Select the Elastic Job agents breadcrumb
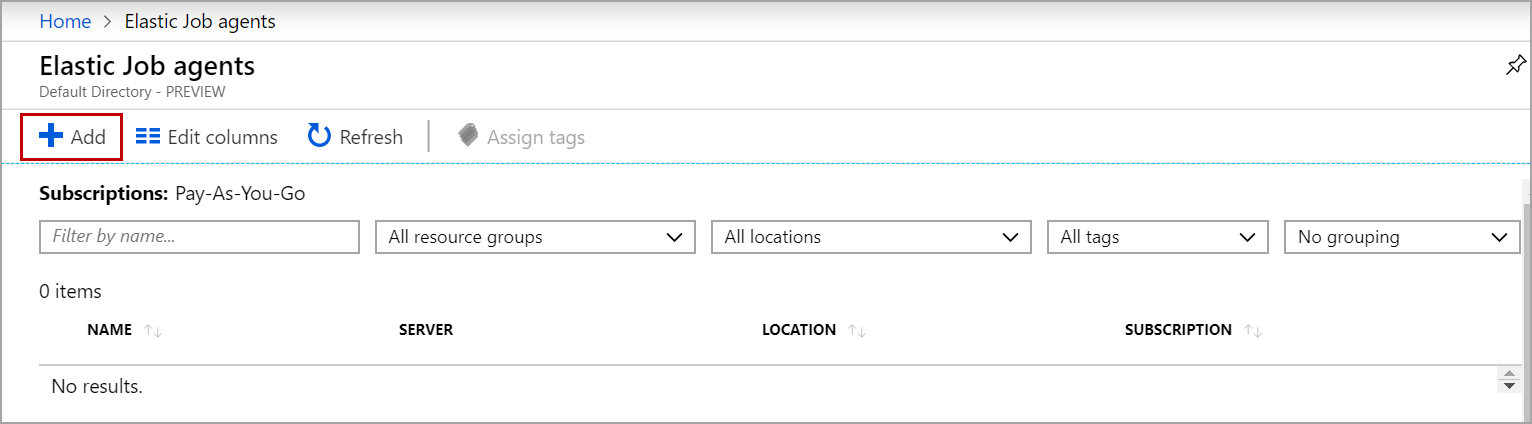Screen dimensions: 1532x424 200,21
